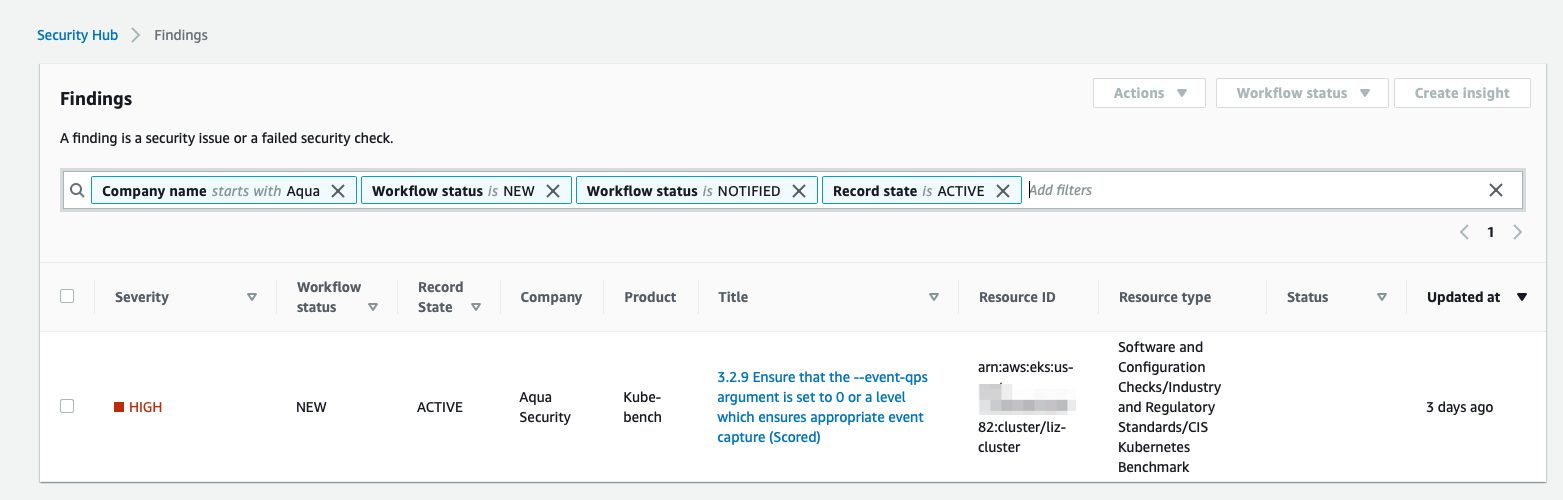The image size is (1563, 500).
Task: Remove the Workflow status NOTIFIED filter
Action: click(798, 191)
